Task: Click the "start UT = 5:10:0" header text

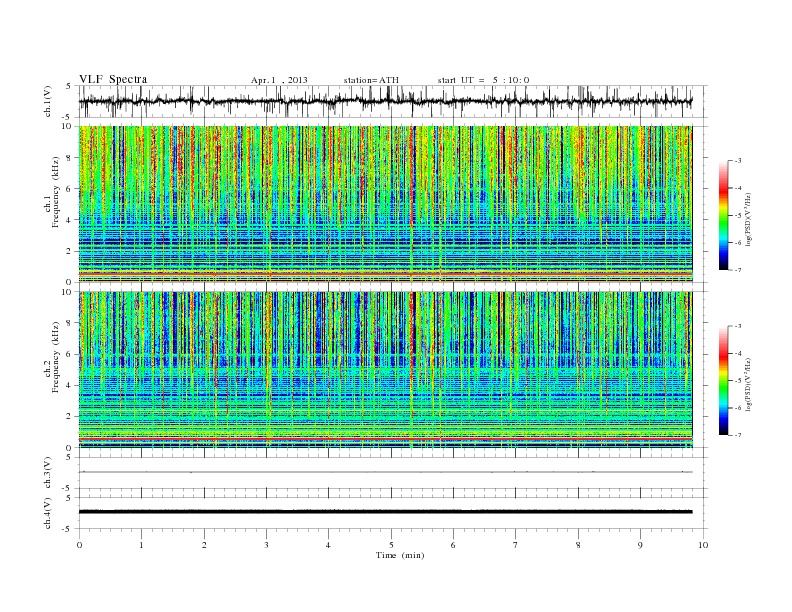Action: (483, 80)
